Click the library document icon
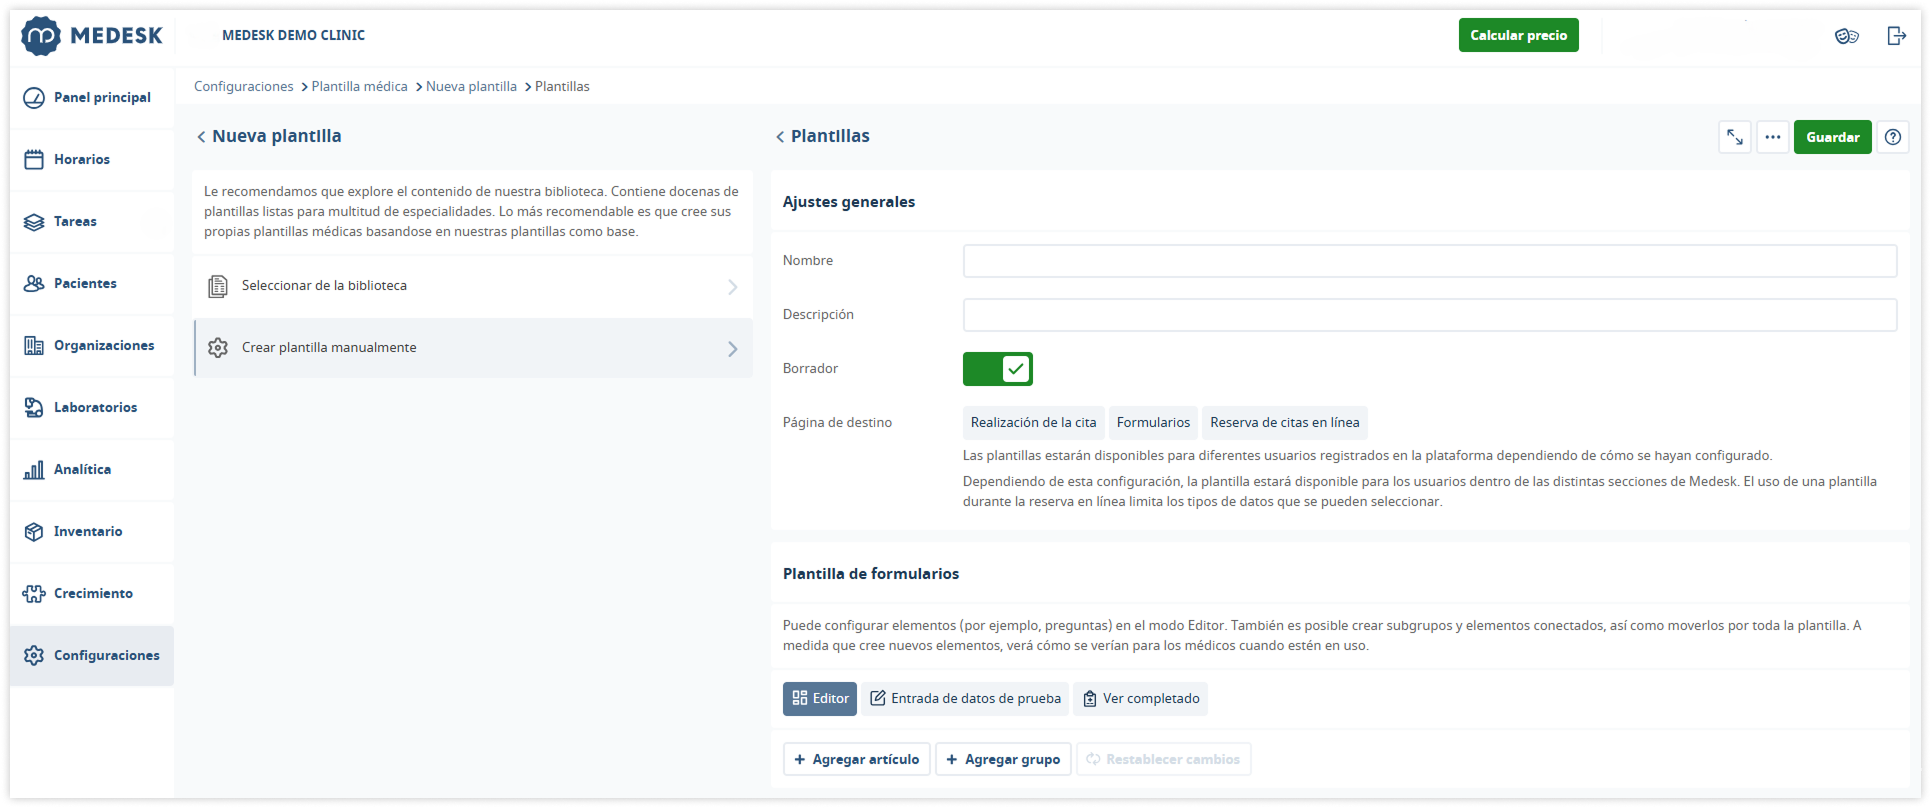The width and height of the screenshot is (1931, 808). pos(218,287)
